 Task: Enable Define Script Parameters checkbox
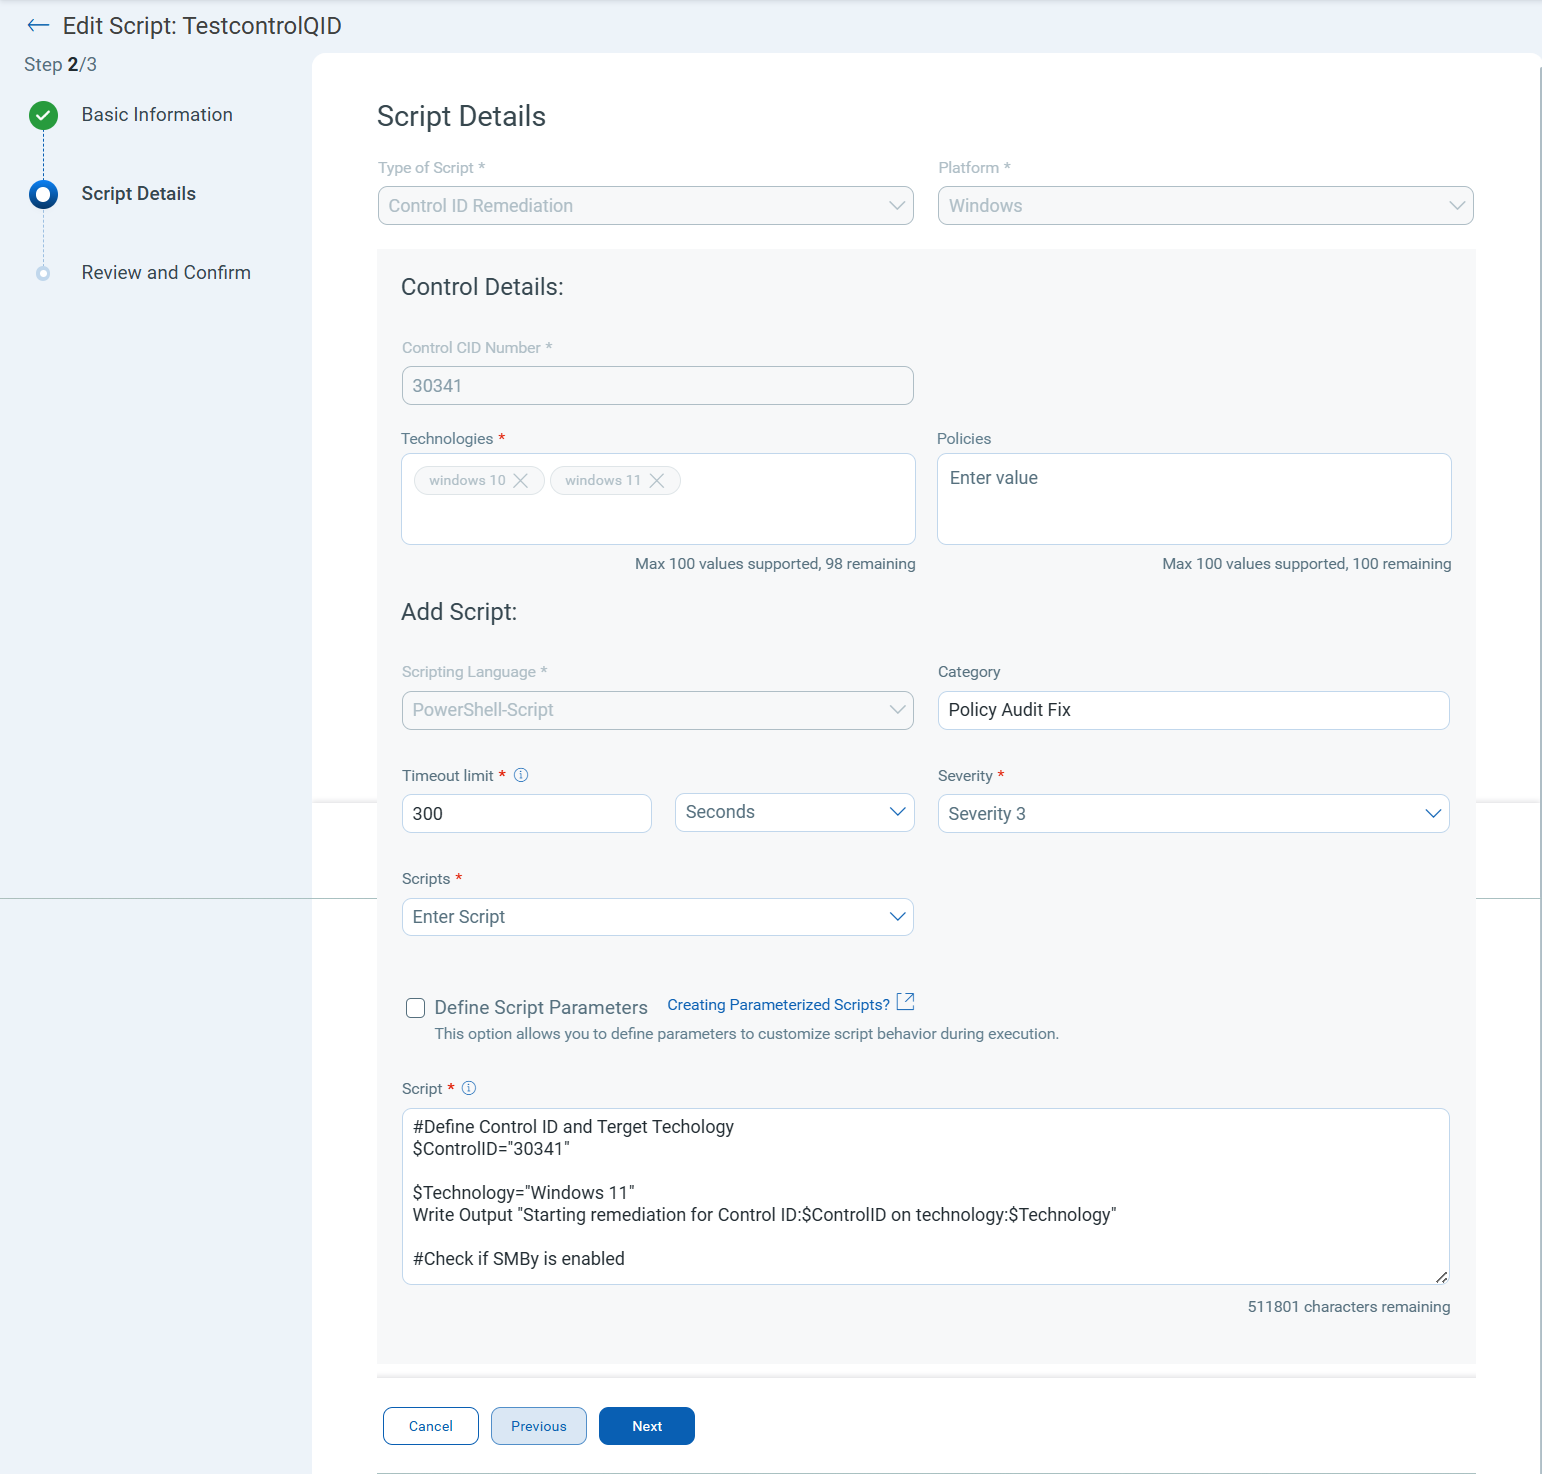(x=416, y=1008)
